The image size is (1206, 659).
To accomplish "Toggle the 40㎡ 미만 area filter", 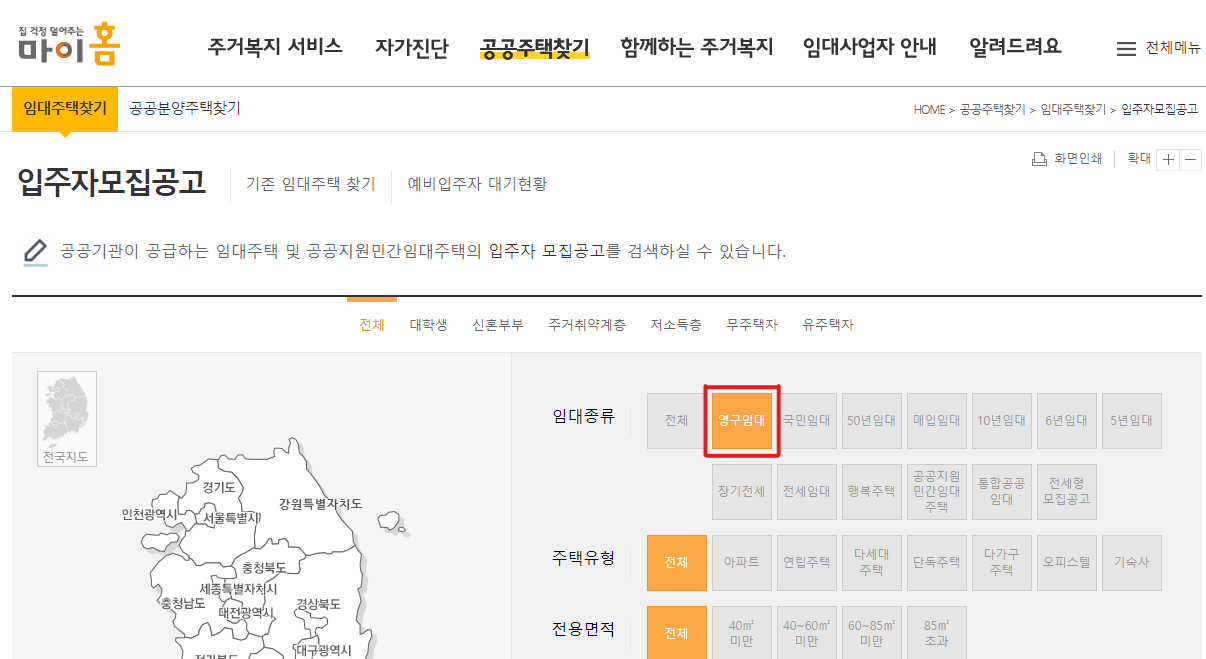I will click(x=741, y=631).
